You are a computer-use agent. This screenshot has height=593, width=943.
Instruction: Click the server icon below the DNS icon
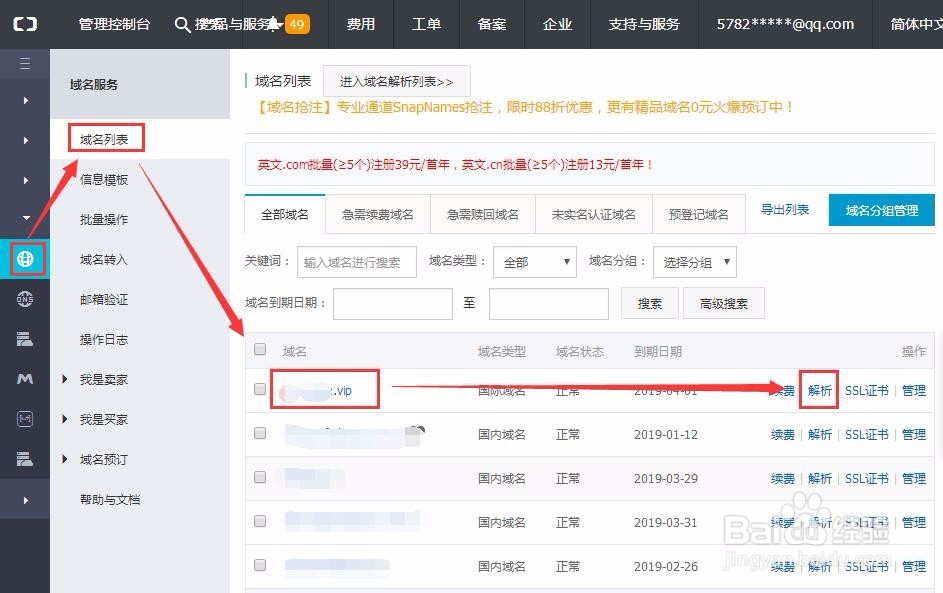[x=25, y=339]
